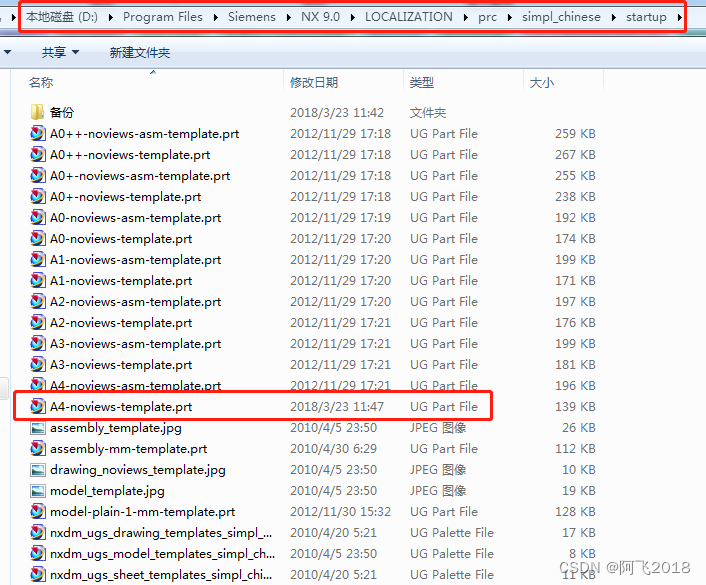Navigate to simpl_chinese in address bar

pyautogui.click(x=561, y=17)
